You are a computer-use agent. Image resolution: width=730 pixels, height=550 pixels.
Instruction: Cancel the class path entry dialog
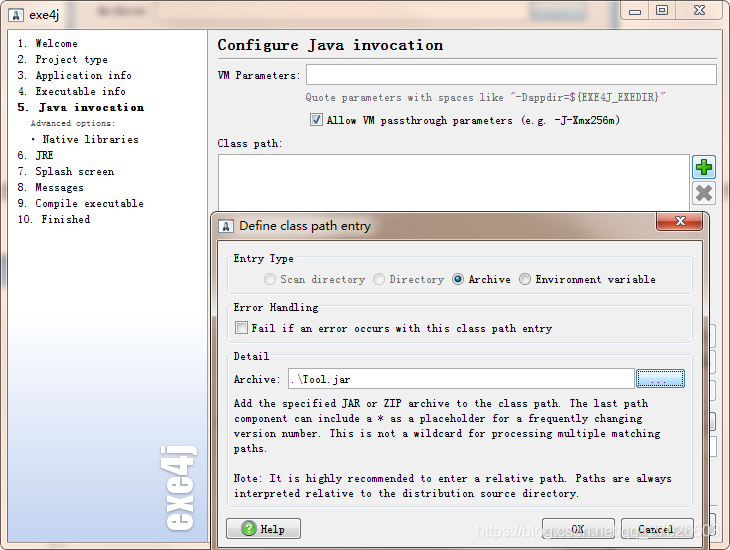click(x=657, y=529)
